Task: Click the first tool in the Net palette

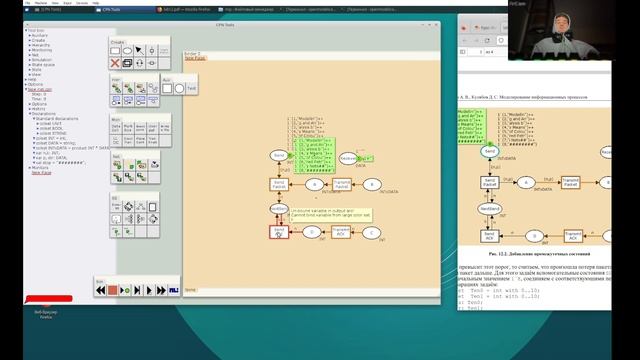Action: pyautogui.click(x=117, y=164)
